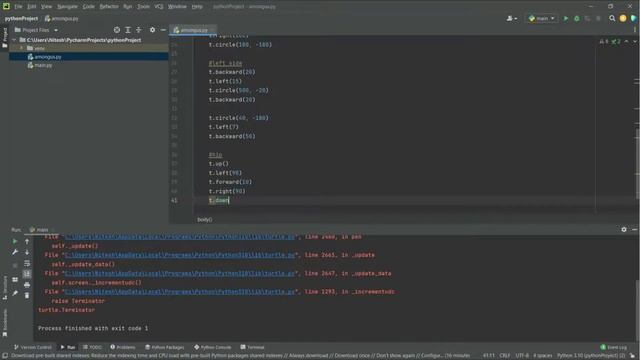This screenshot has width=640, height=360.
Task: Open 4 spaces indent selector
Action: [x=542, y=356]
